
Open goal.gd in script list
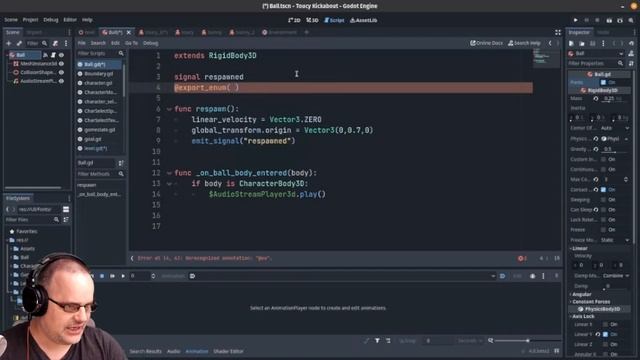pos(93,139)
